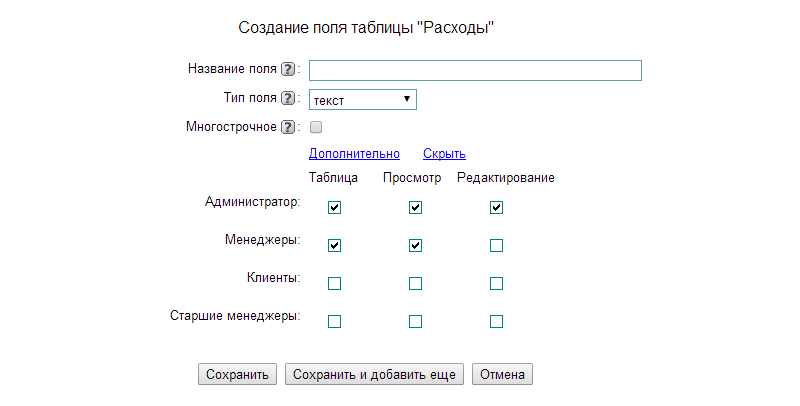Open the Тип поля dropdown
800x406 pixels.
(362, 100)
